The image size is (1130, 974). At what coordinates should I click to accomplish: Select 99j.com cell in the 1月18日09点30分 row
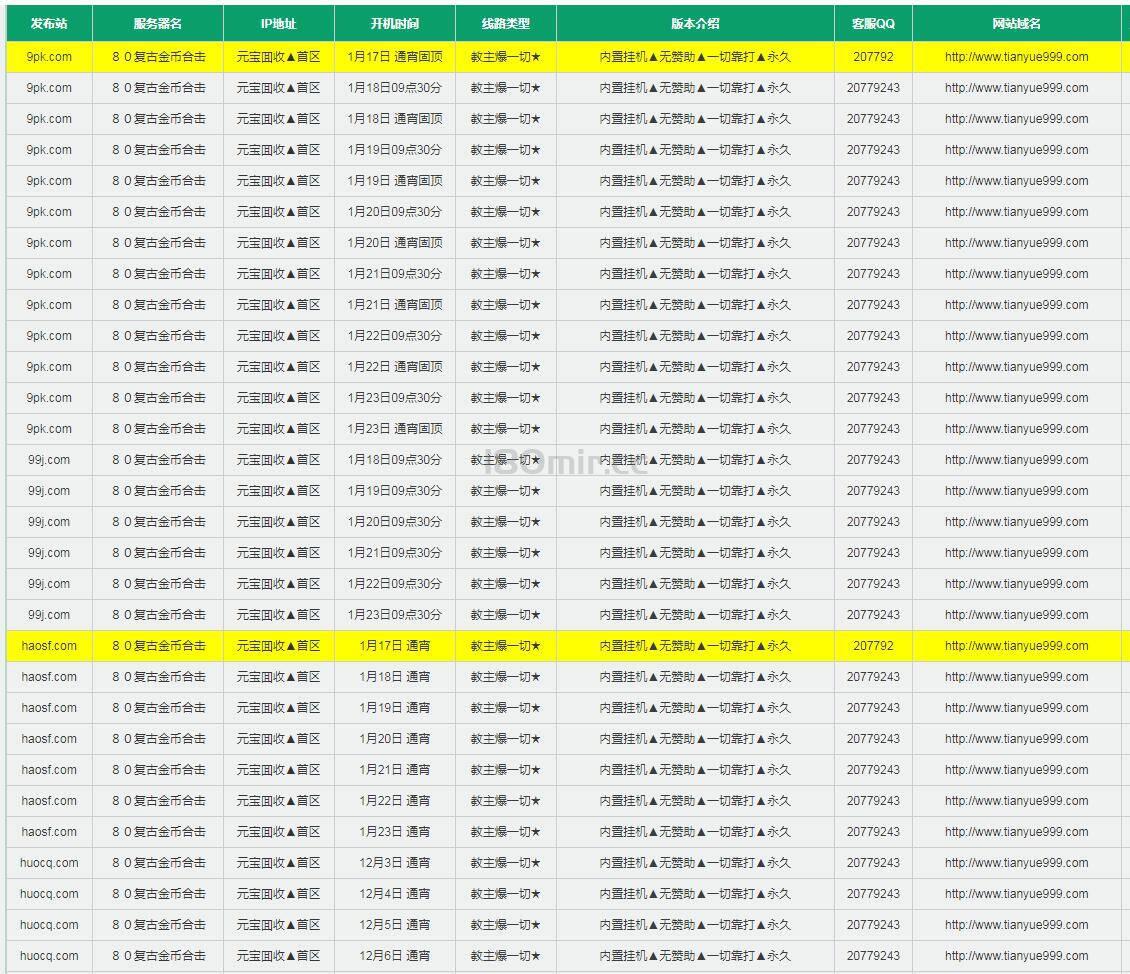49,460
